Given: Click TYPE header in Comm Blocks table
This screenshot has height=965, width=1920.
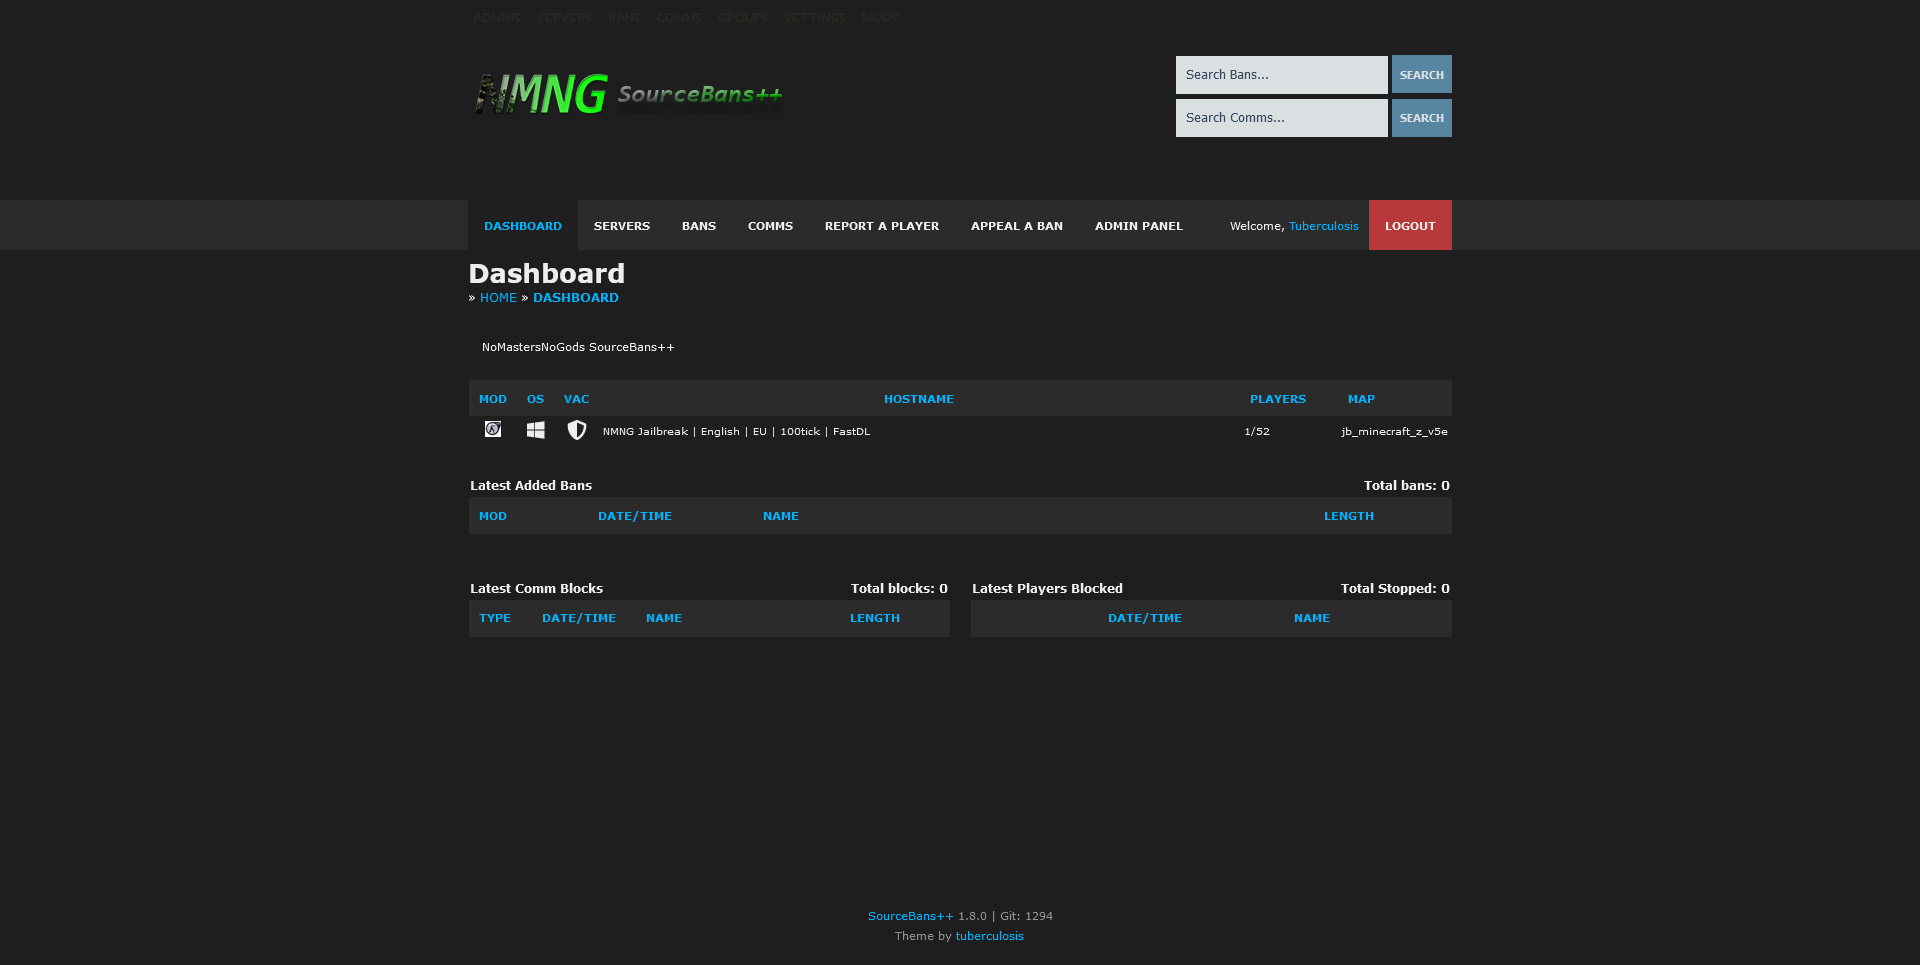Looking at the screenshot, I should coord(495,618).
